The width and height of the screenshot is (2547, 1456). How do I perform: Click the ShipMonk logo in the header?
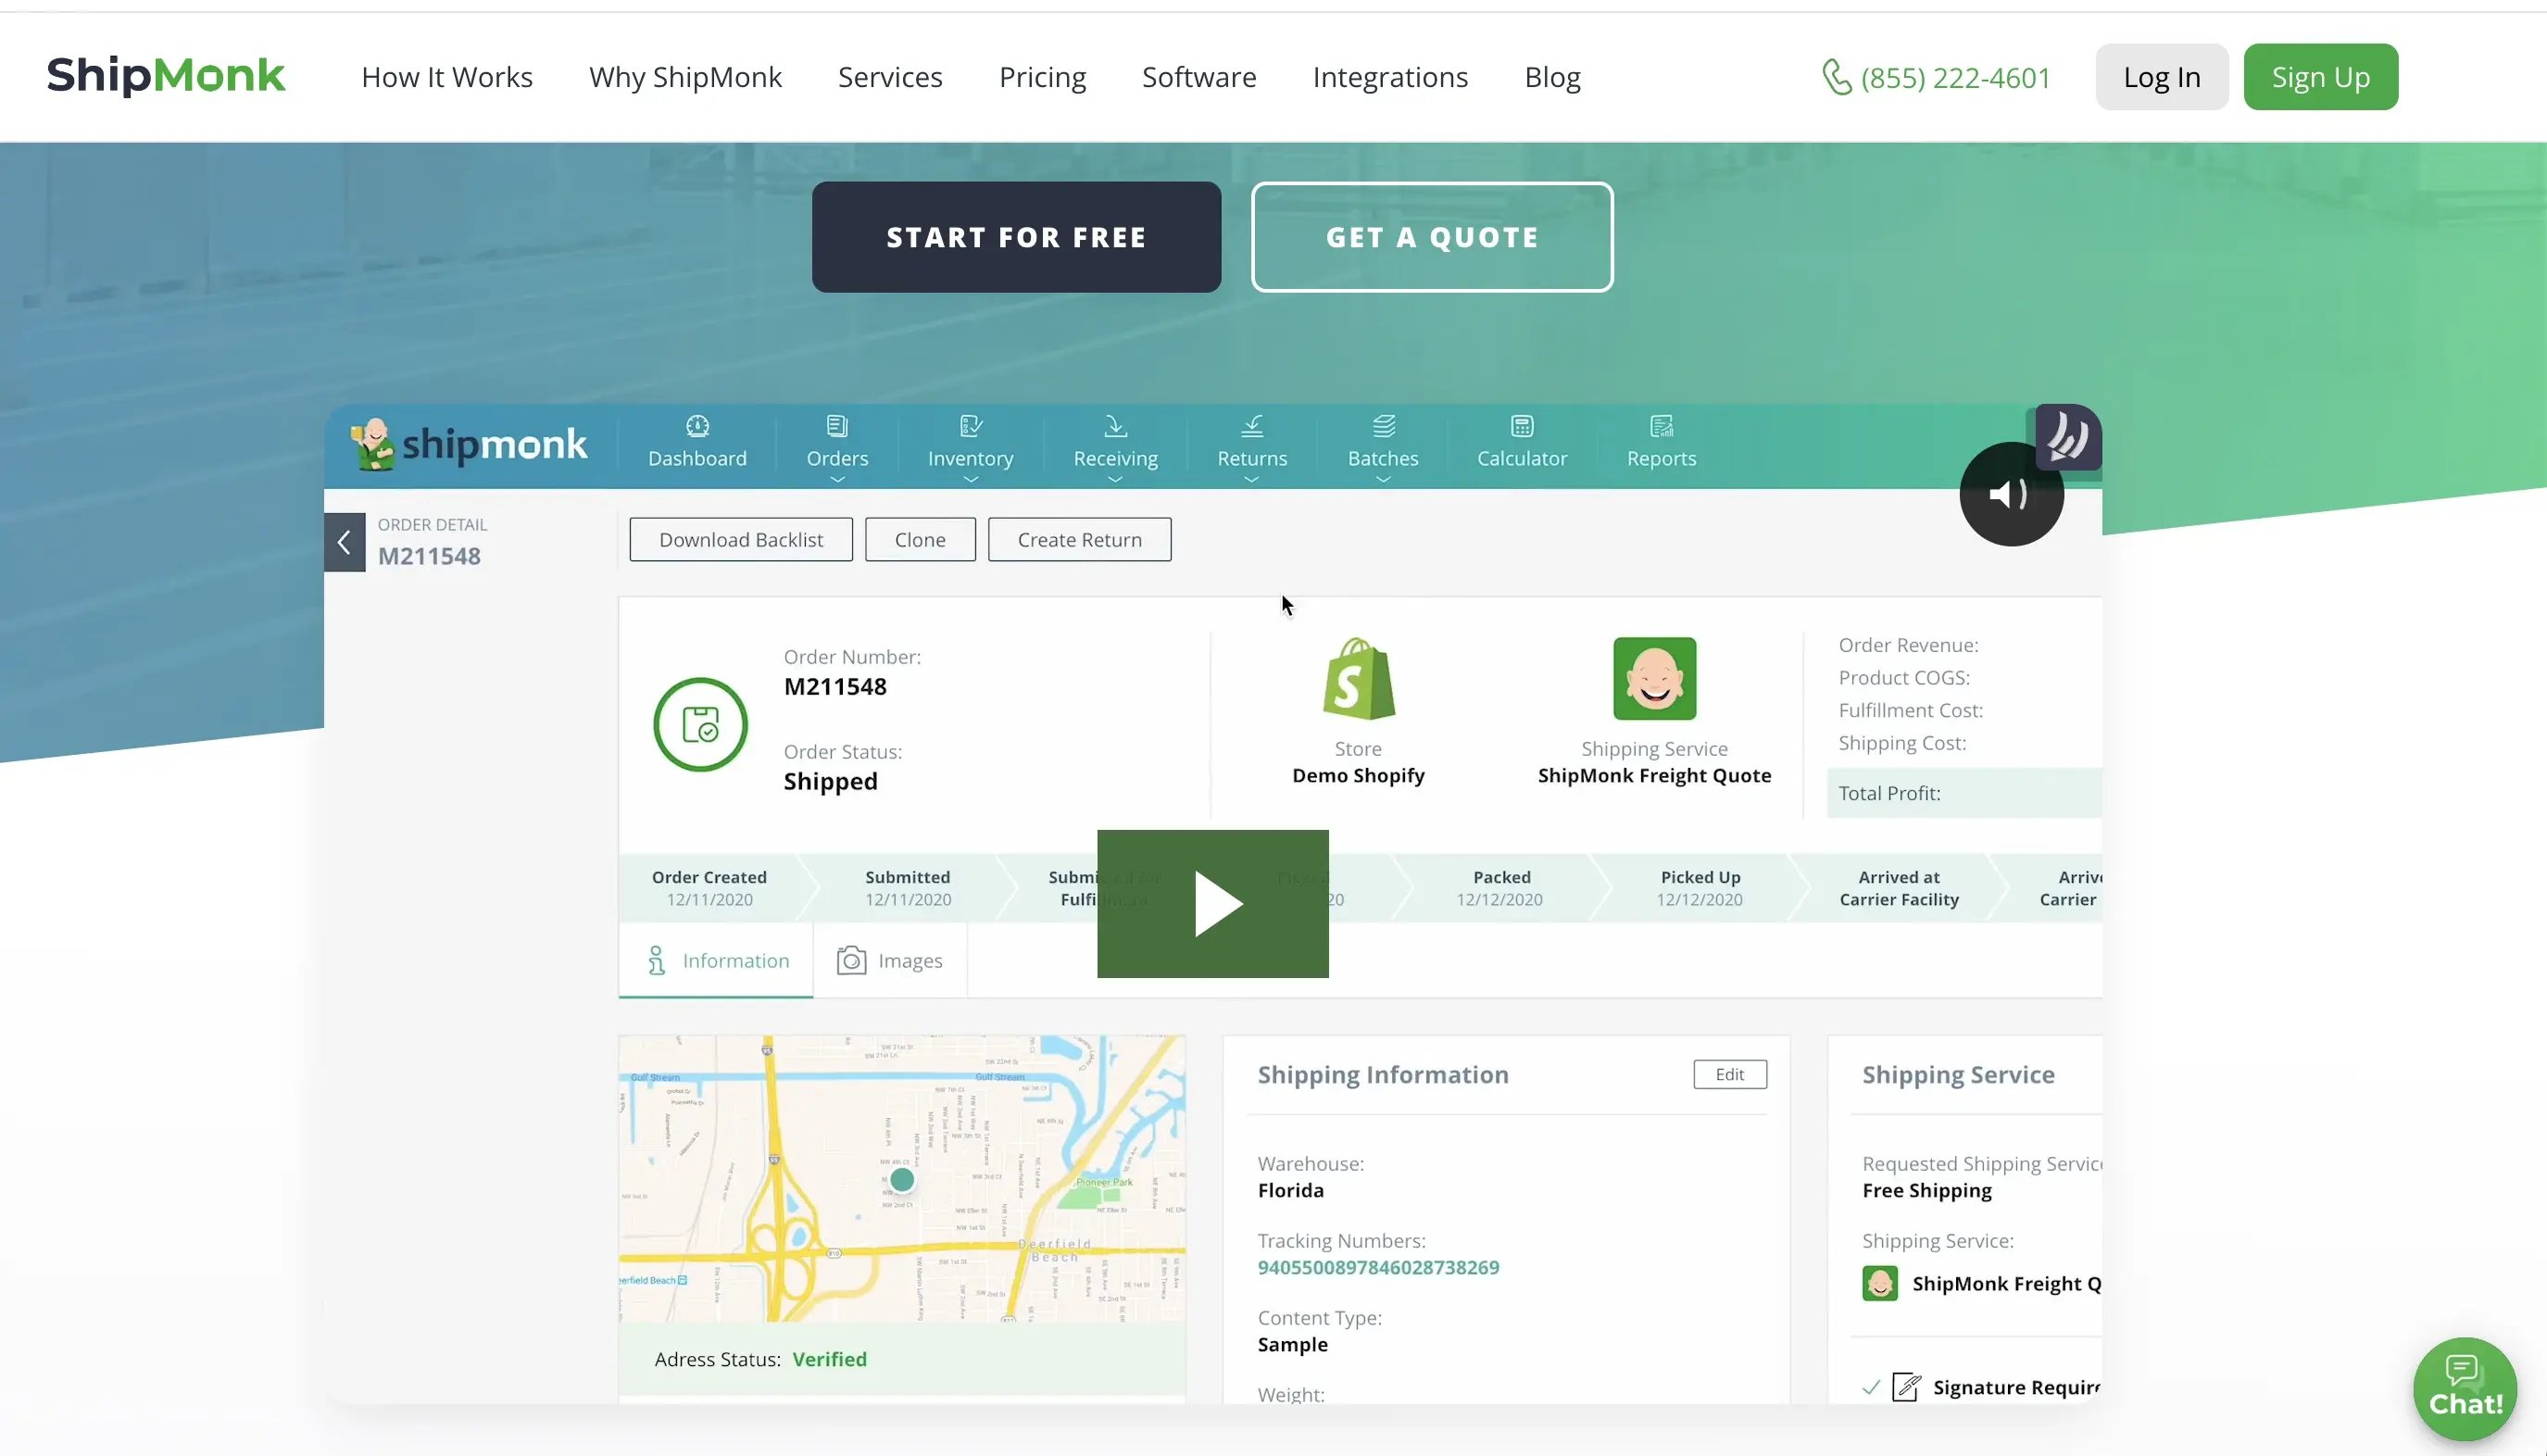click(166, 76)
